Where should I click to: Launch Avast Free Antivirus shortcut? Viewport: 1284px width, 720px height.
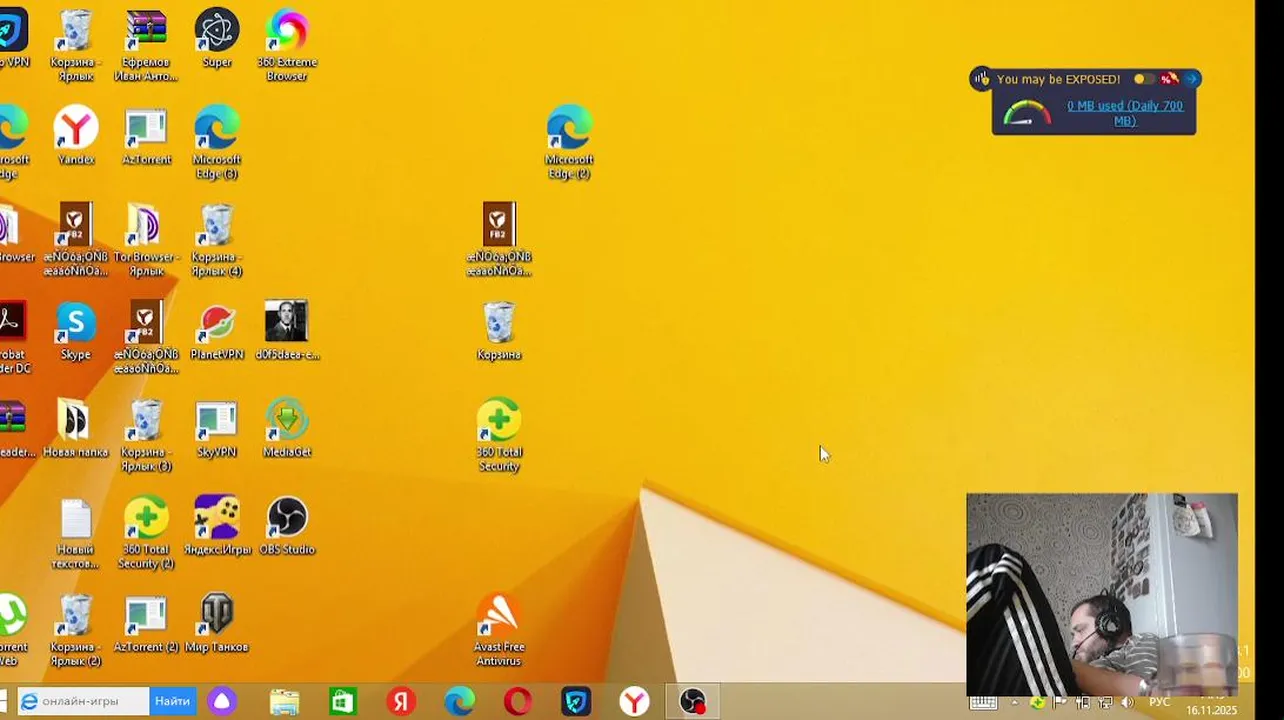(x=499, y=630)
